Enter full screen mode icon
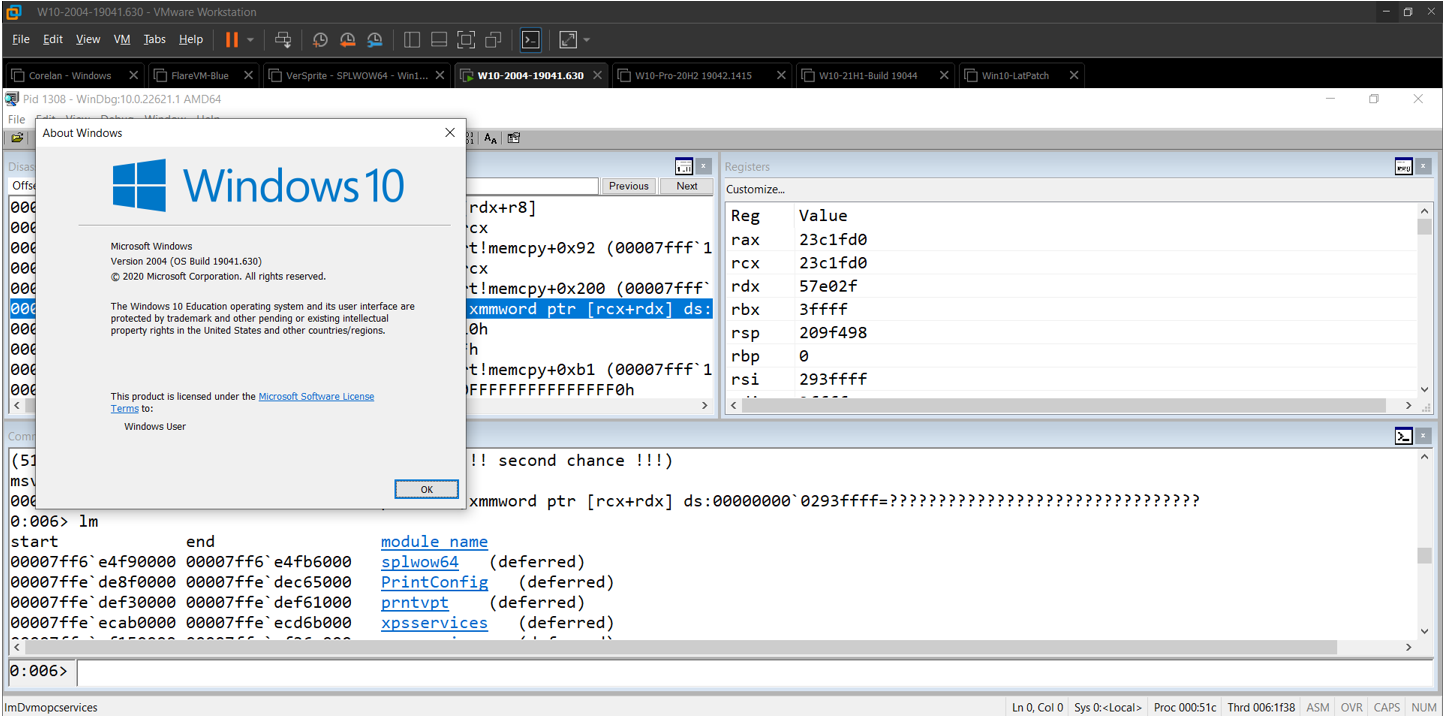 point(466,40)
